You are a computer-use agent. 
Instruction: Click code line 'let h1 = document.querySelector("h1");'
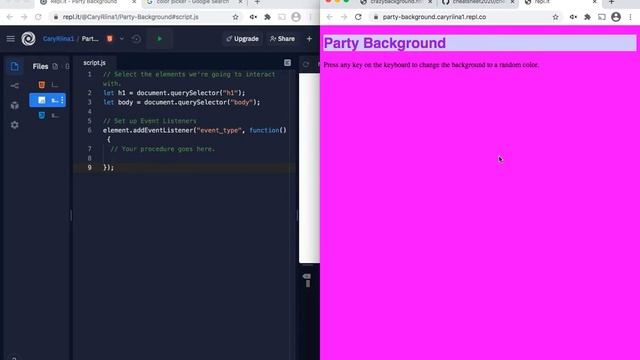click(174, 93)
